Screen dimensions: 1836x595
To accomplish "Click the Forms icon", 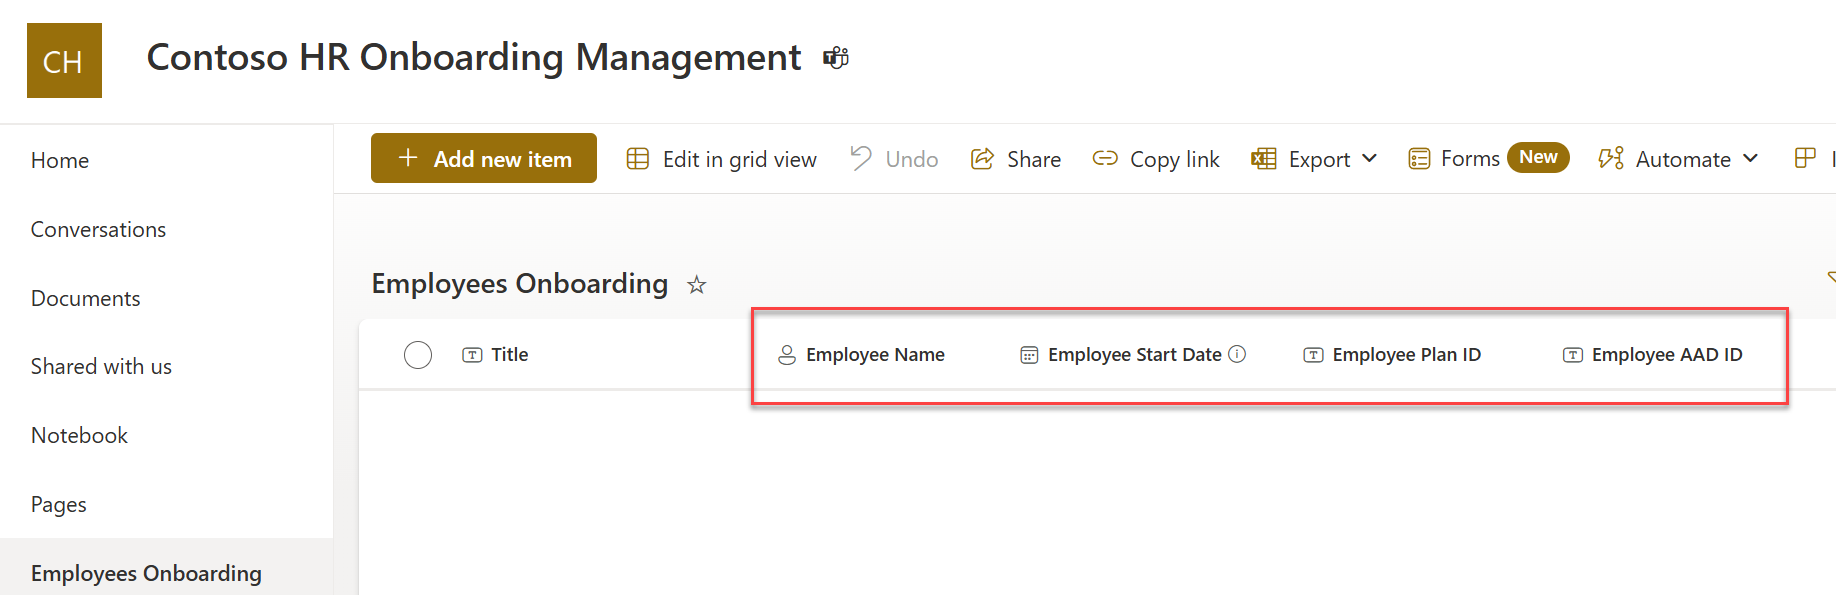I will (1419, 159).
